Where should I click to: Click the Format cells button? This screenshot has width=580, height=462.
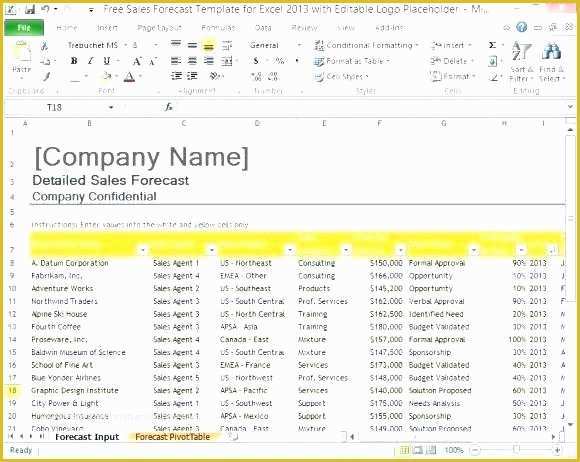click(453, 76)
